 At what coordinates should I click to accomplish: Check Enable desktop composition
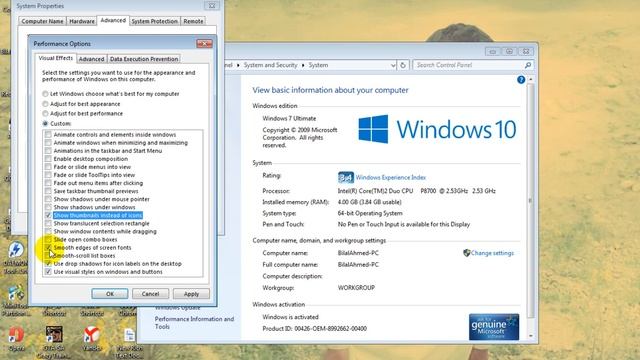coord(48,159)
